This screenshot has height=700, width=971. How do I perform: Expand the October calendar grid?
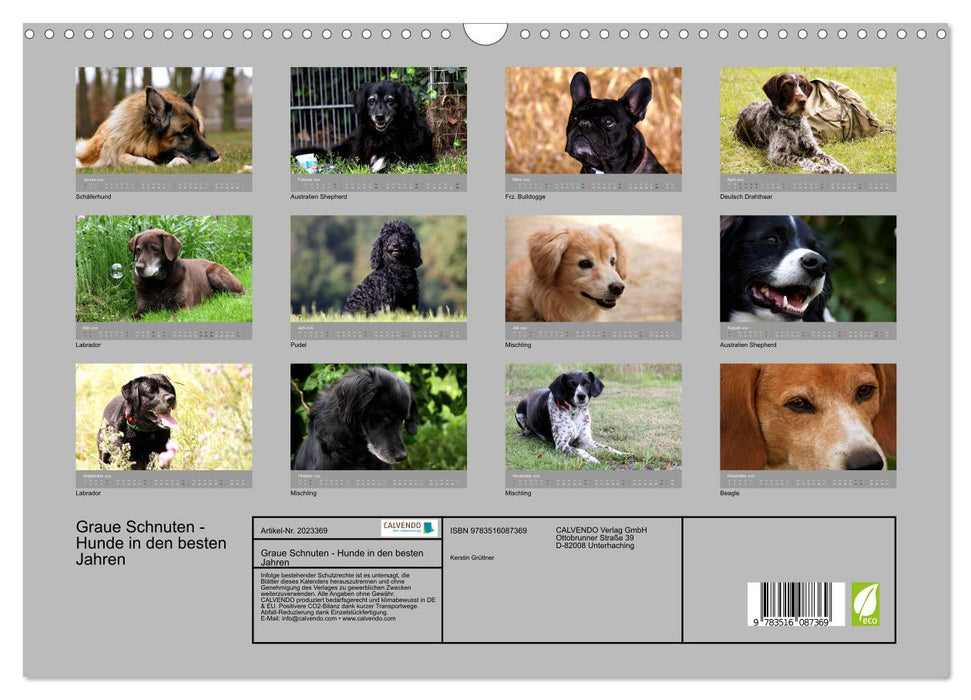tap(378, 480)
